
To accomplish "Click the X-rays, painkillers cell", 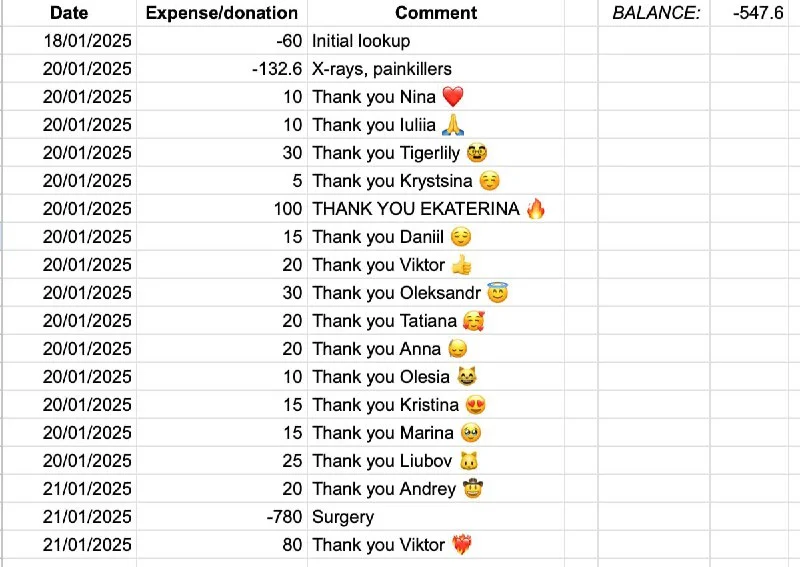I will 382,69.
